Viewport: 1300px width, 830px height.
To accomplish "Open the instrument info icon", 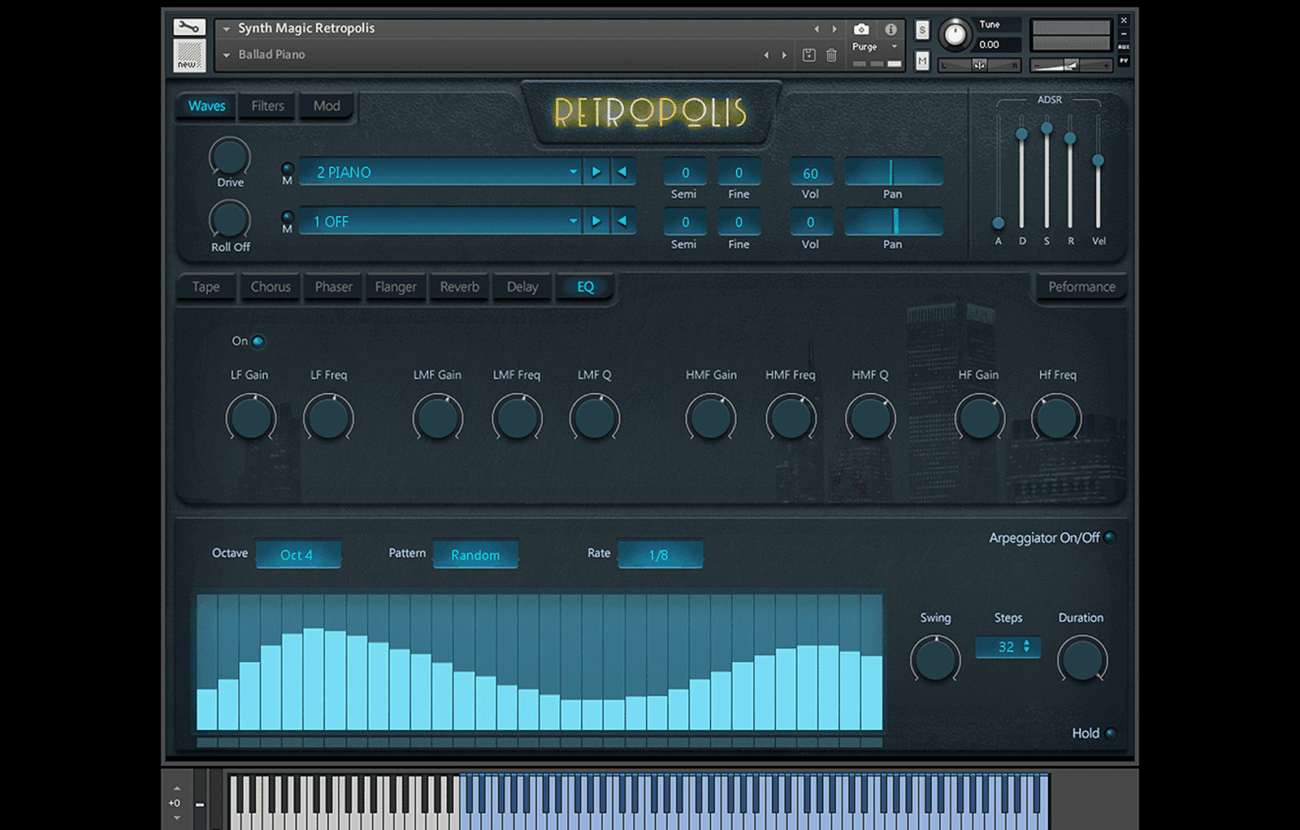I will 891,29.
